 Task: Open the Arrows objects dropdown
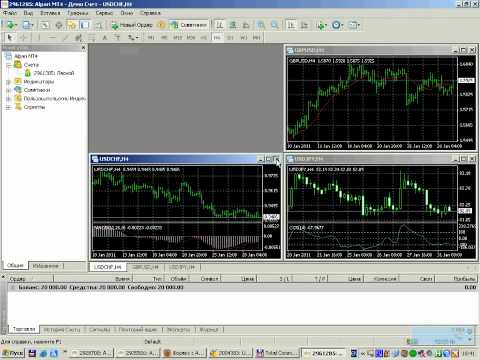[133, 37]
